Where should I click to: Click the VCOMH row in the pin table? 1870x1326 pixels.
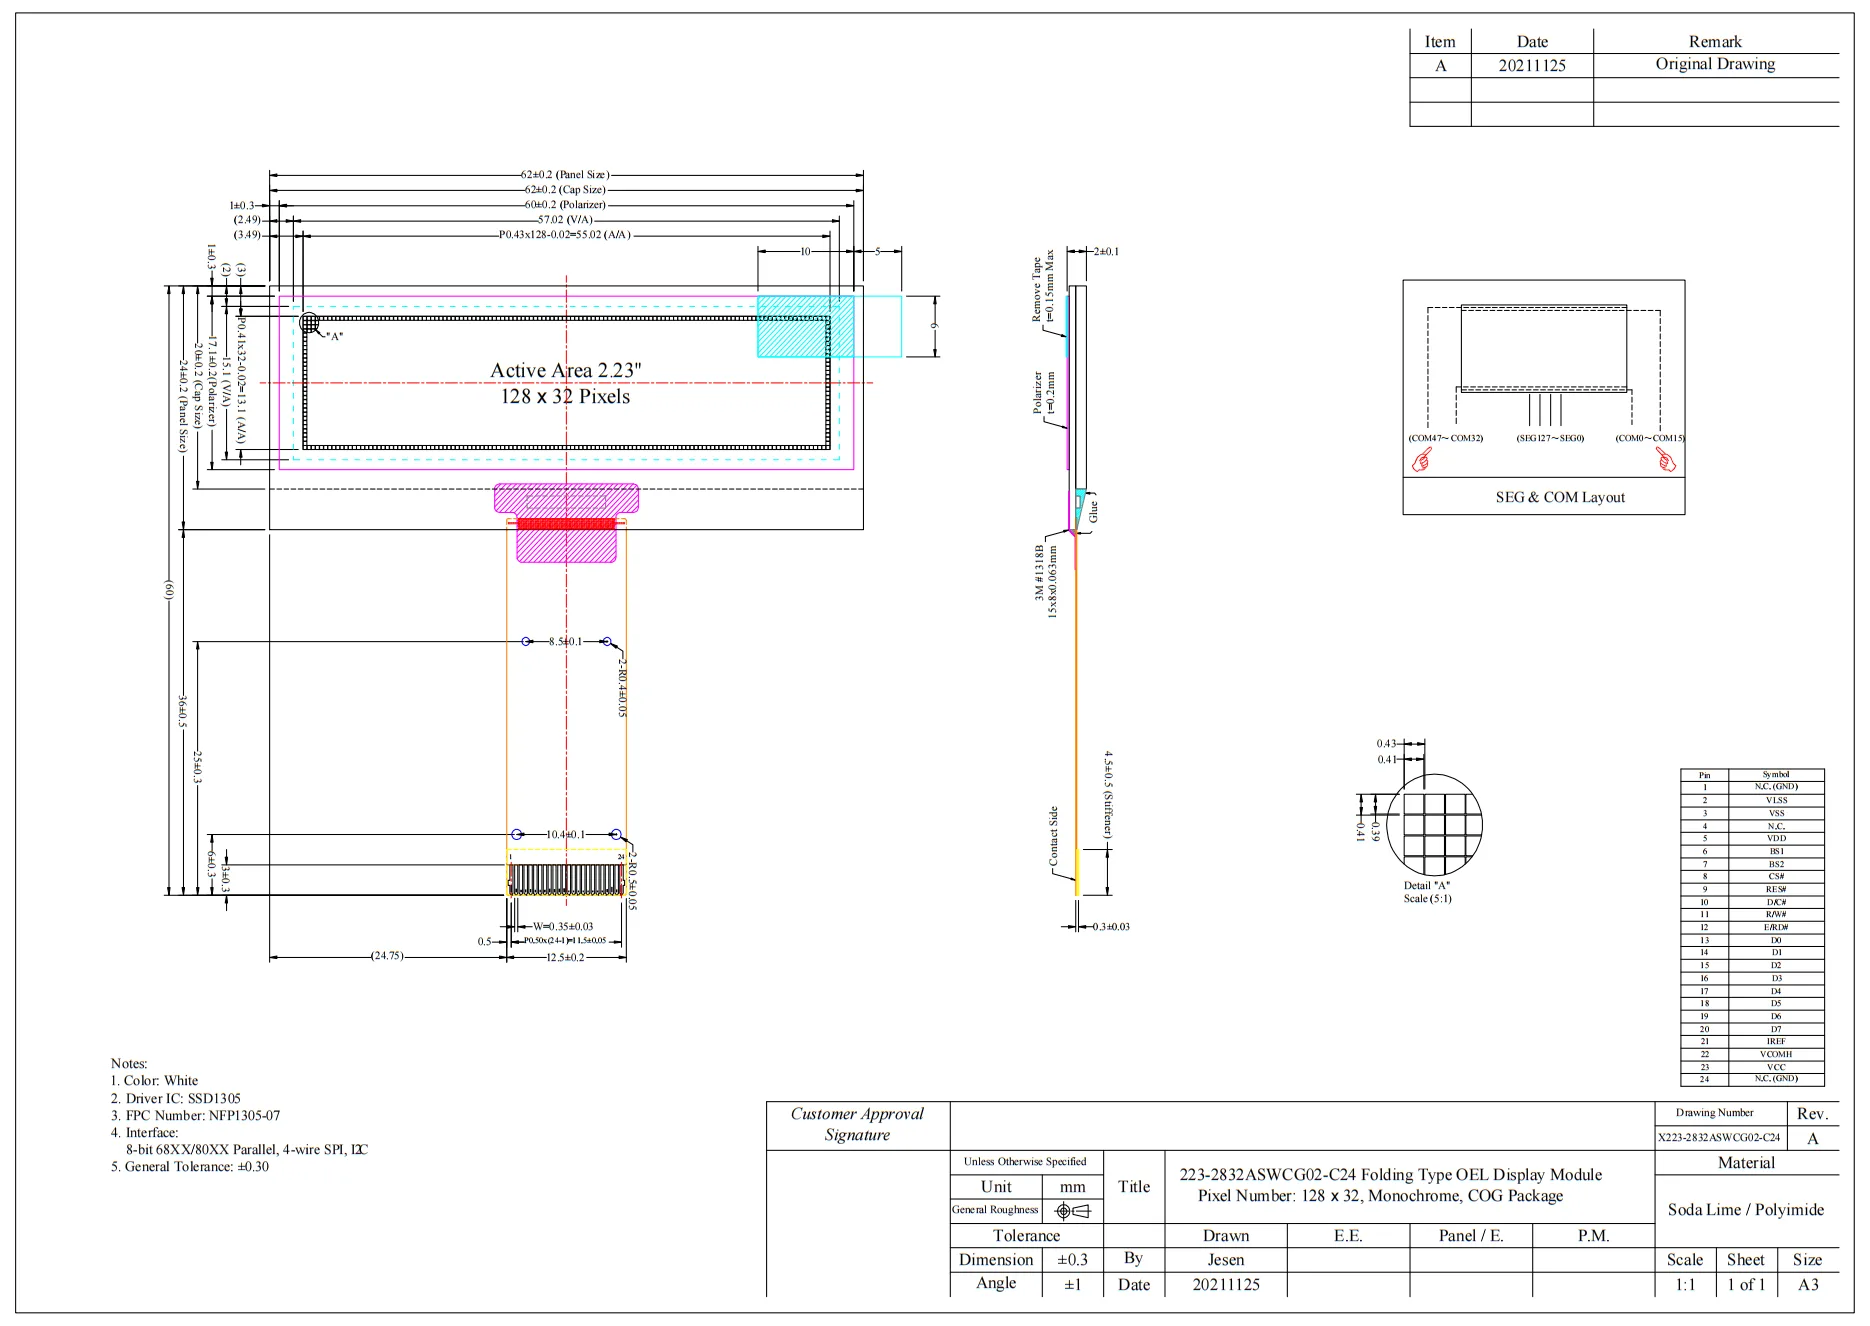[x=1775, y=1054]
